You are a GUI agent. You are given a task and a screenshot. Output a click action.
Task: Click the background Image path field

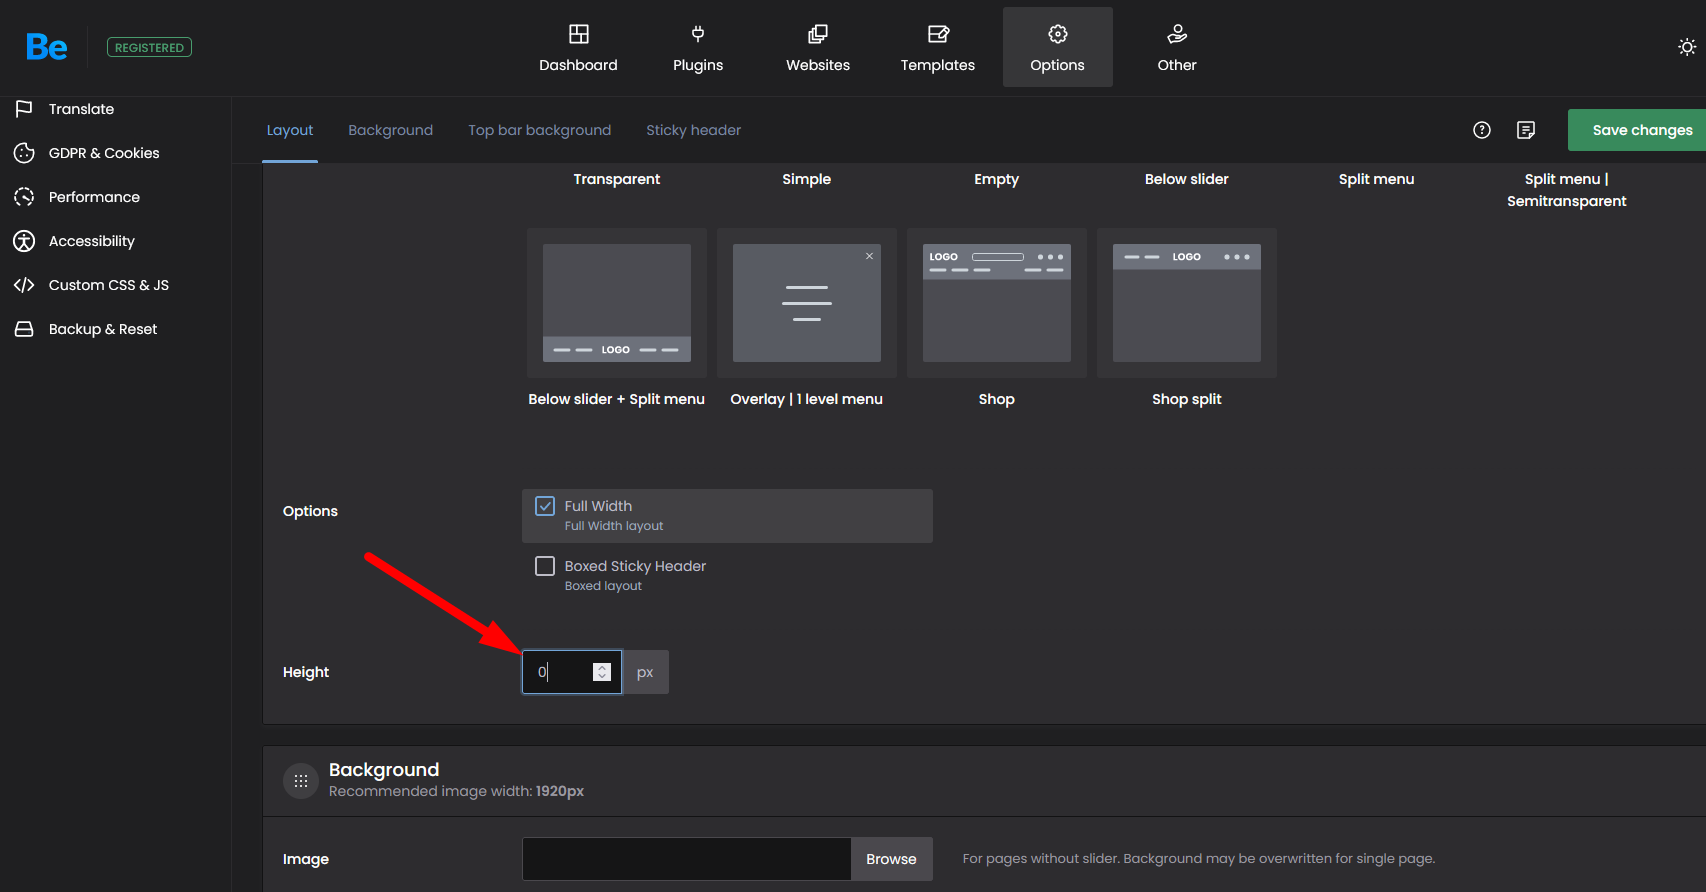687,859
